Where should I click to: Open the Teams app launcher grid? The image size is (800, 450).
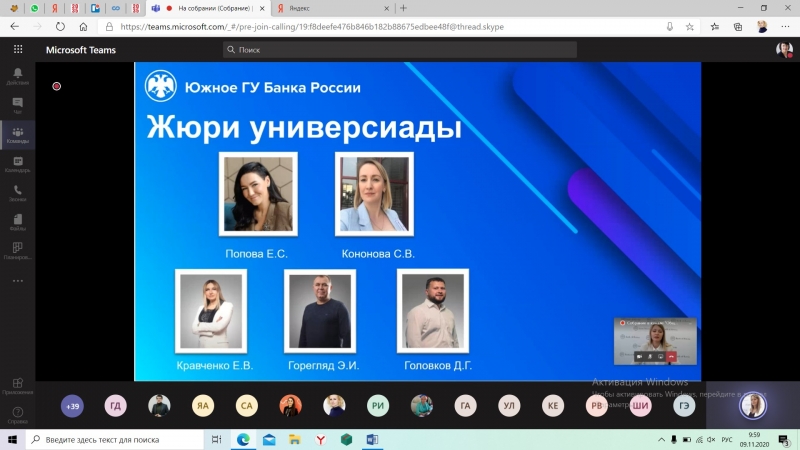tap(18, 49)
